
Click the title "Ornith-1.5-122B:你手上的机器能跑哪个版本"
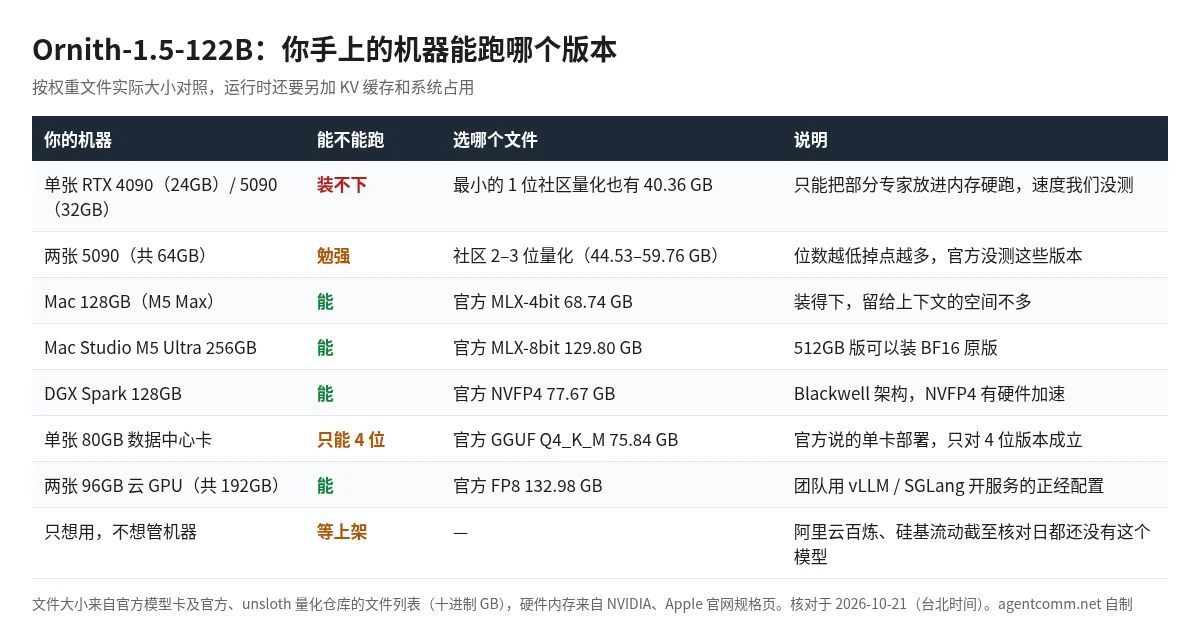pos(325,49)
